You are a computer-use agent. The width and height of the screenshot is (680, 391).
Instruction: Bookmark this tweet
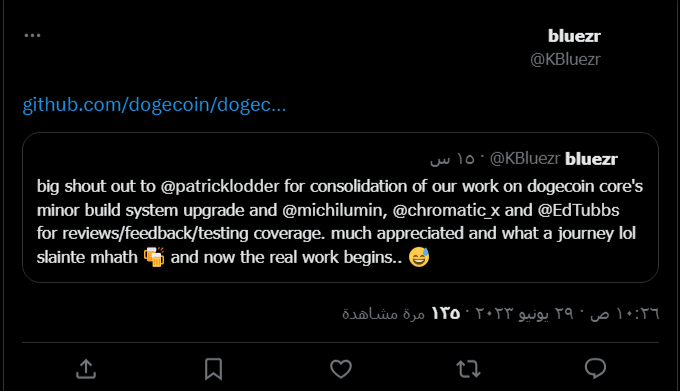coord(213,369)
